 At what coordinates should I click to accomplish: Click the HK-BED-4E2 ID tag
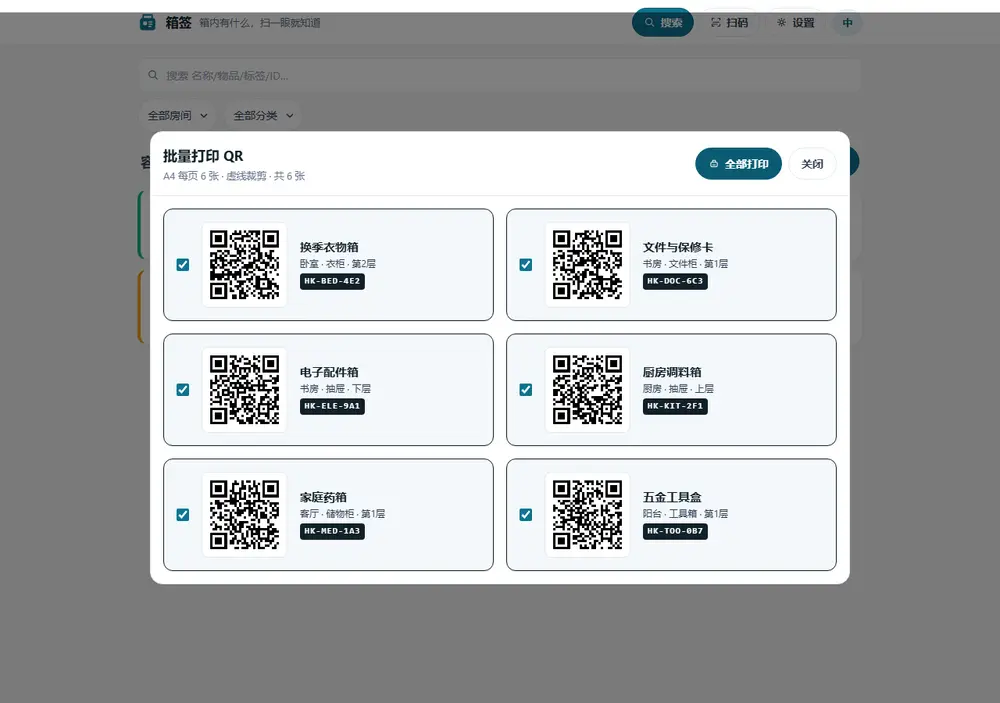(x=332, y=281)
